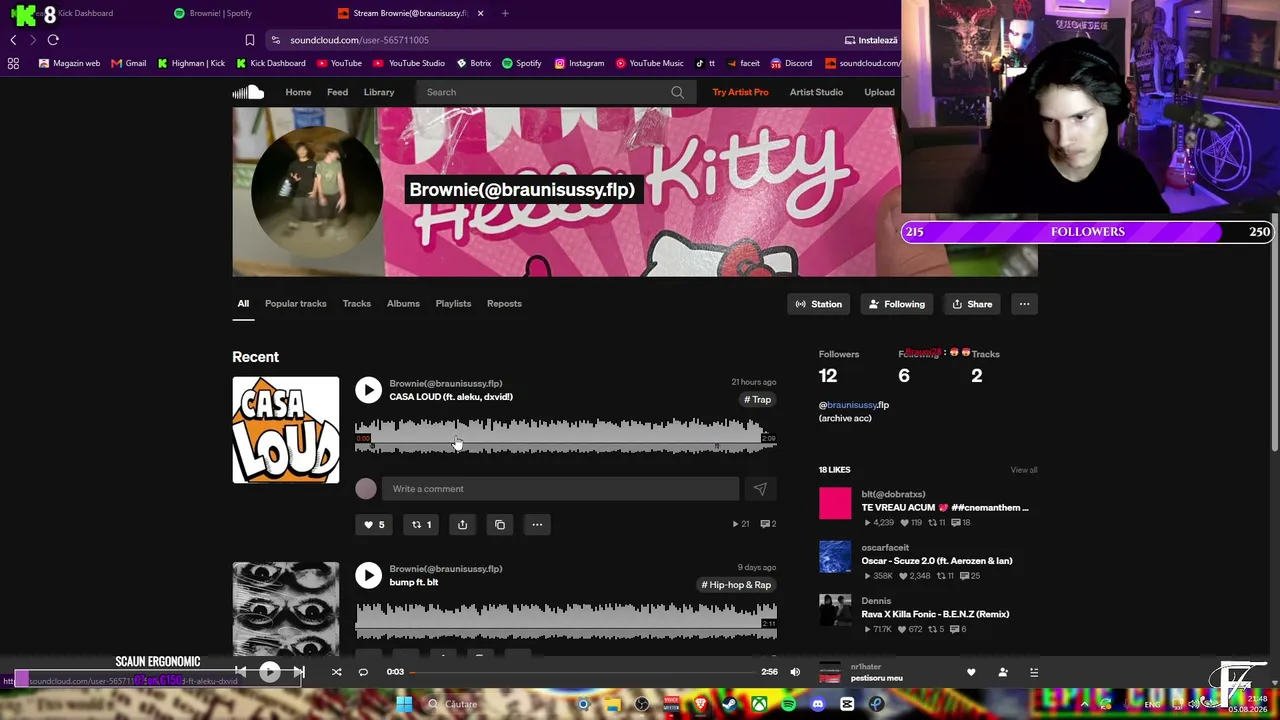Share the CASA LOUD track
The width and height of the screenshot is (1280, 720).
pyautogui.click(x=462, y=524)
